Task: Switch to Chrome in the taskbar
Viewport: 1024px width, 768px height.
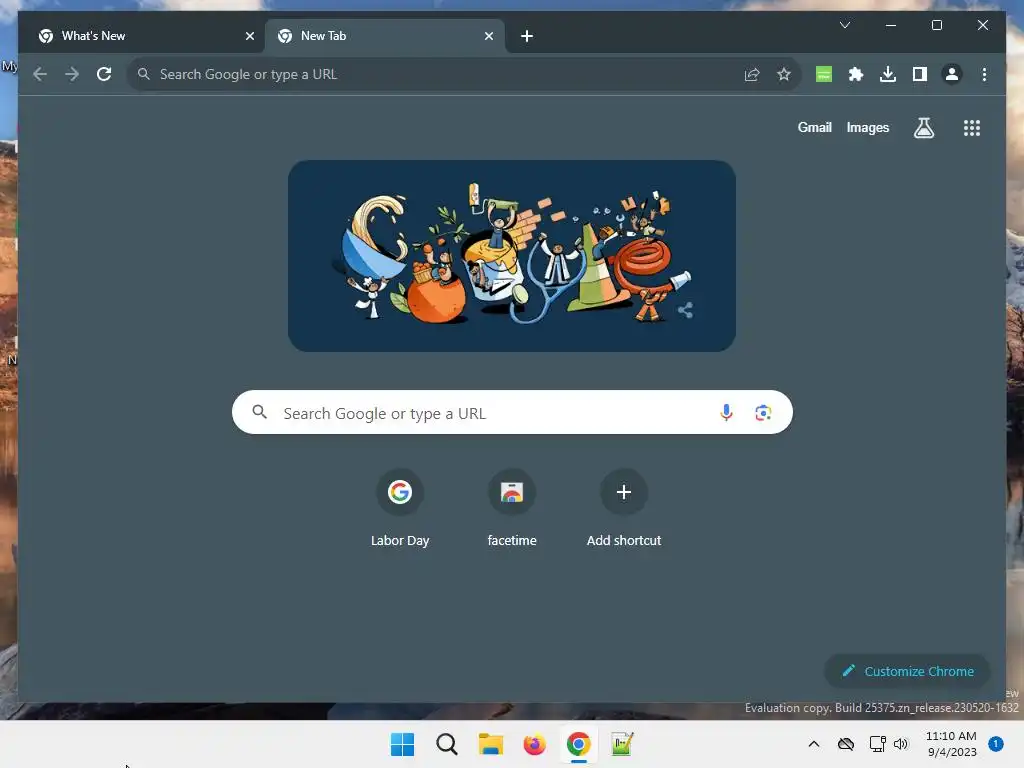Action: click(x=578, y=744)
